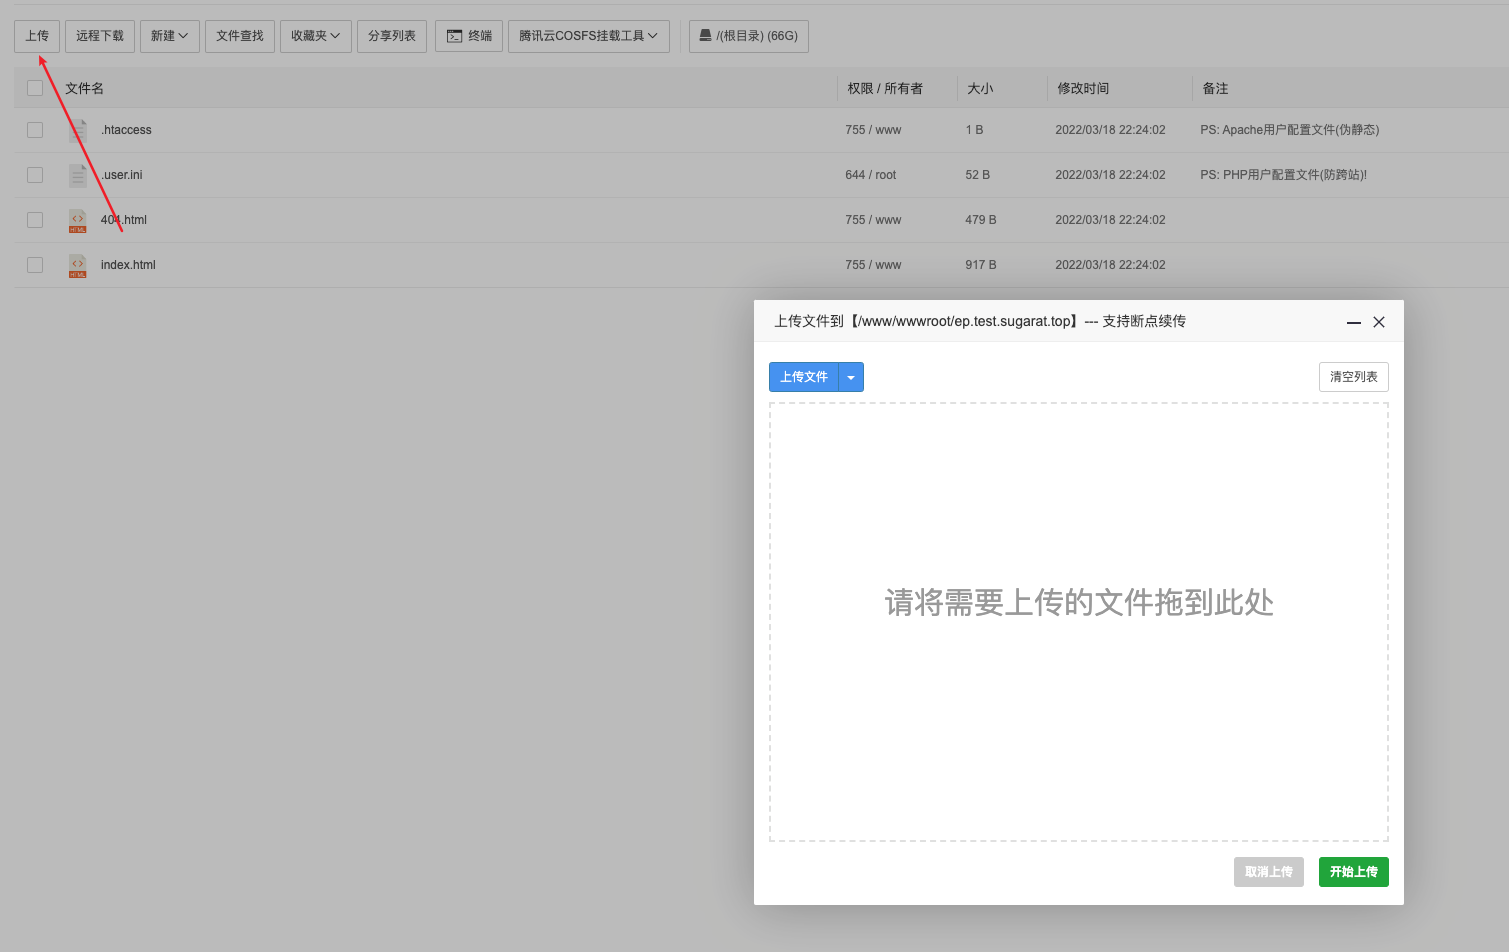
Task: Sort by the 文件名 column header
Action: tap(85, 89)
